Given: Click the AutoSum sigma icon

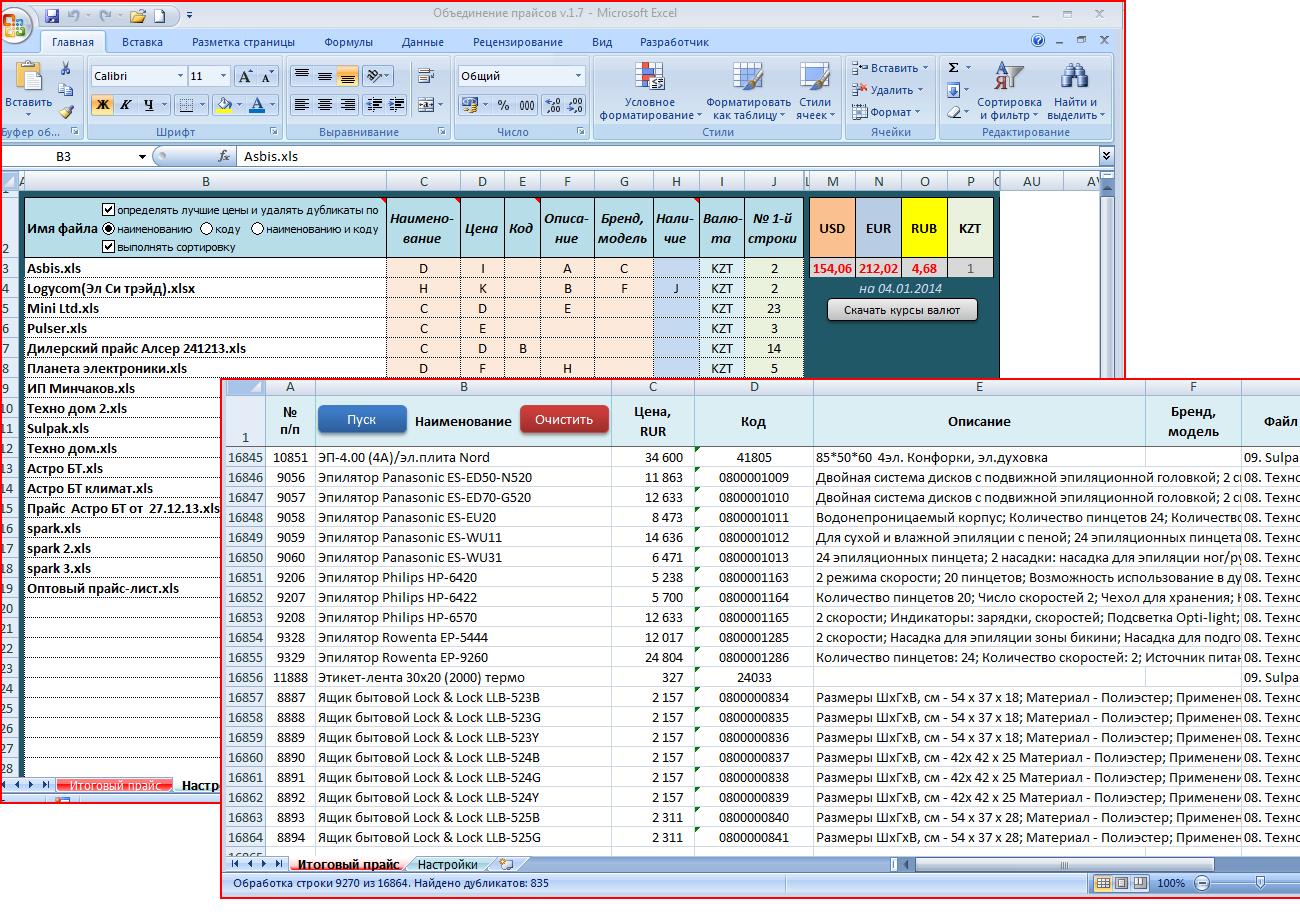Looking at the screenshot, I should (953, 67).
